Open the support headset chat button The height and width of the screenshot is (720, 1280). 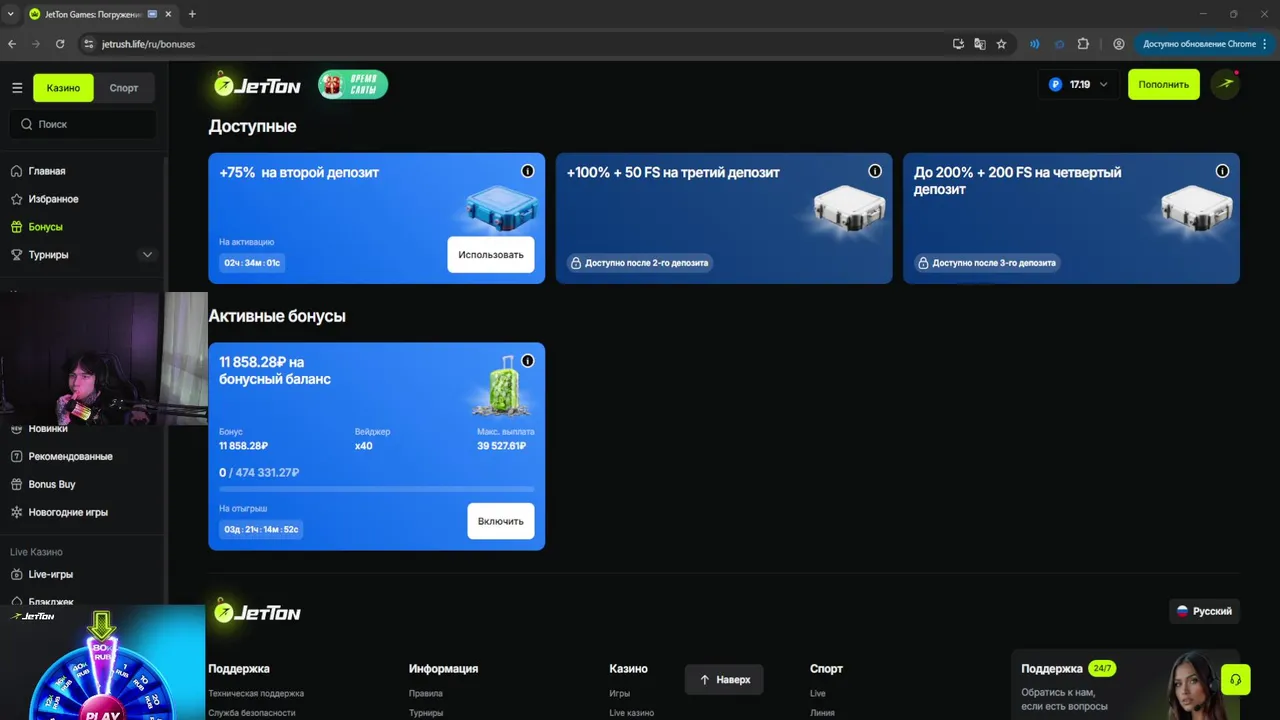tap(1236, 680)
